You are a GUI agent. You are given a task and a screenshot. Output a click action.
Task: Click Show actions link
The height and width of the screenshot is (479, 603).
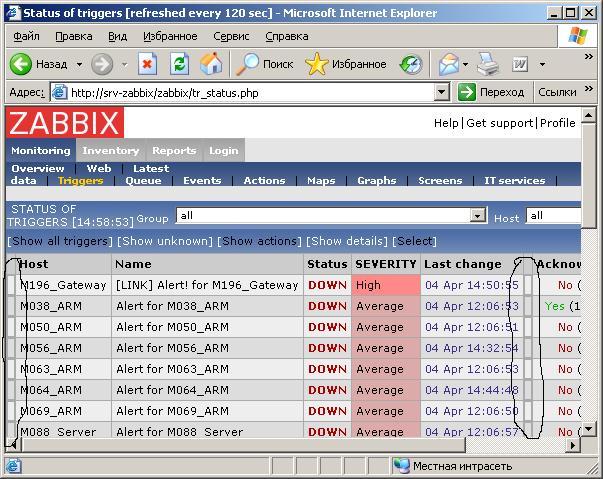tap(259, 241)
